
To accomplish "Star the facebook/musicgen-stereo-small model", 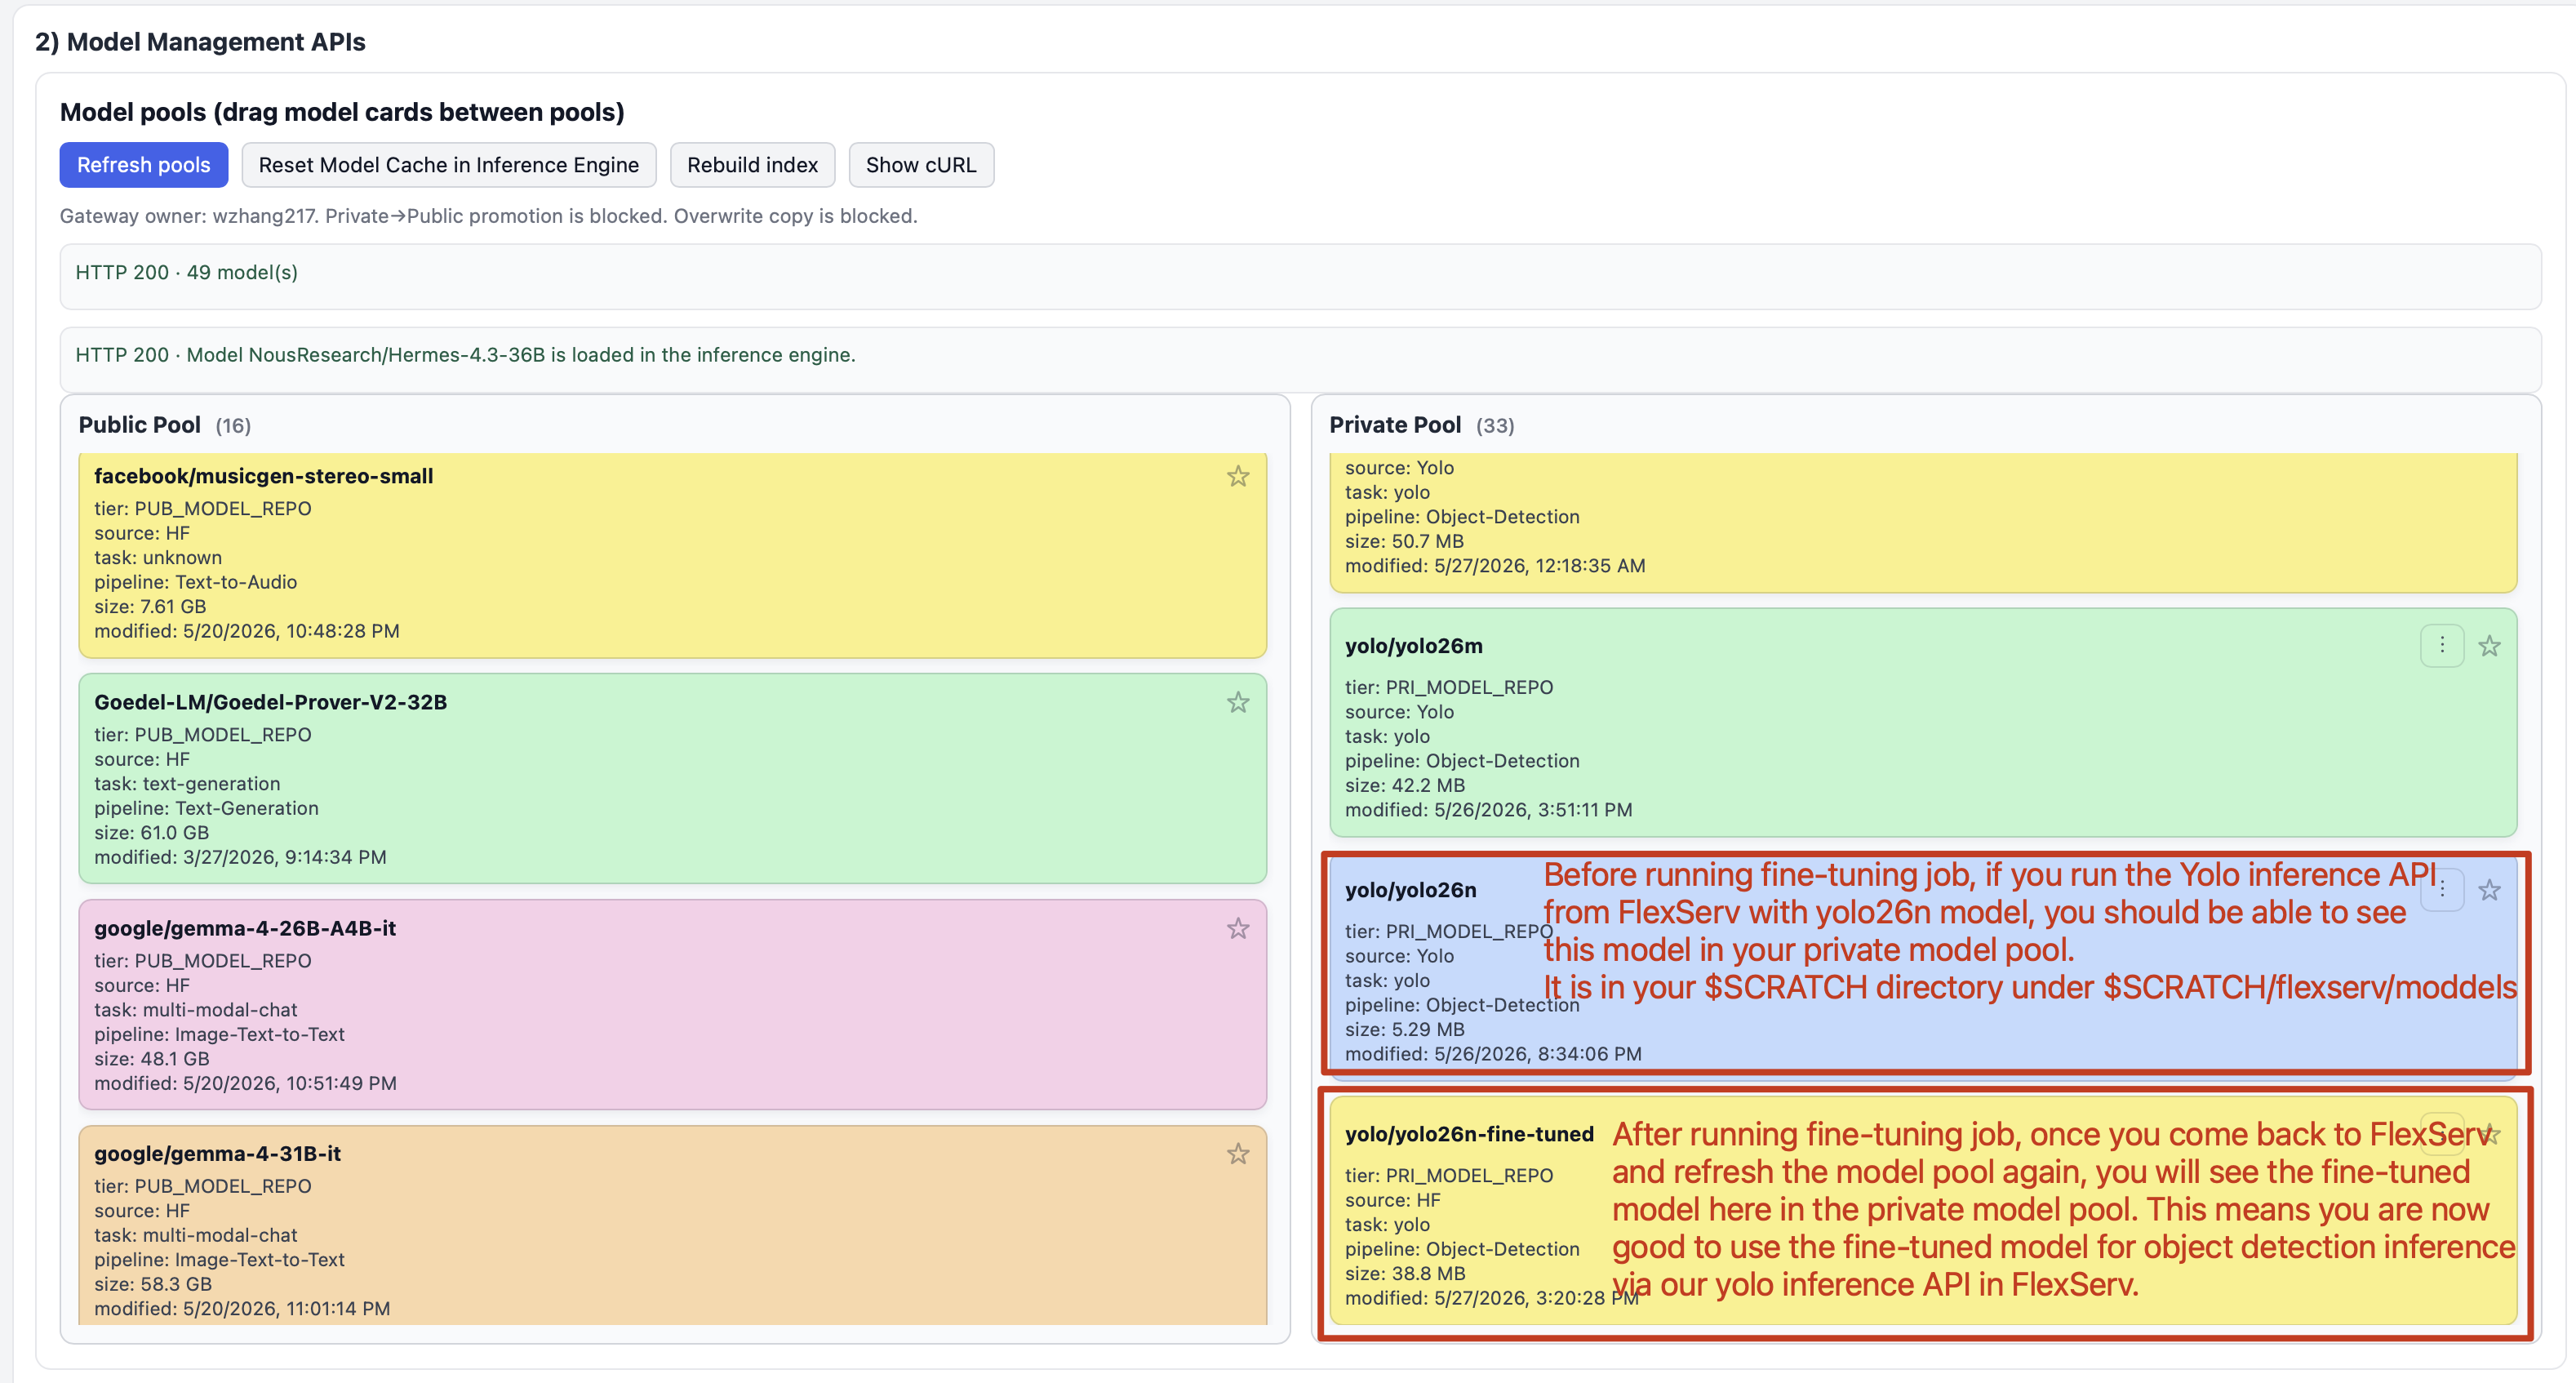I will tap(1238, 476).
